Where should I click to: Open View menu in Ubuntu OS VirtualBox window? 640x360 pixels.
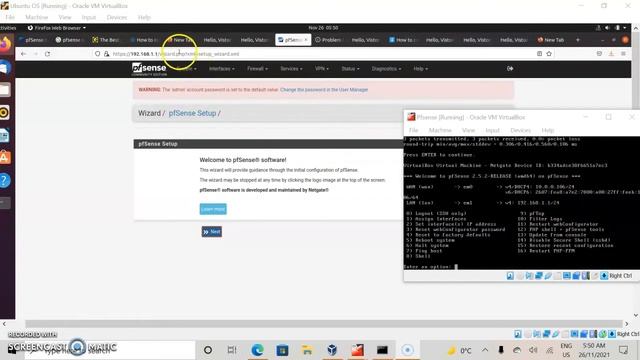[64, 17]
